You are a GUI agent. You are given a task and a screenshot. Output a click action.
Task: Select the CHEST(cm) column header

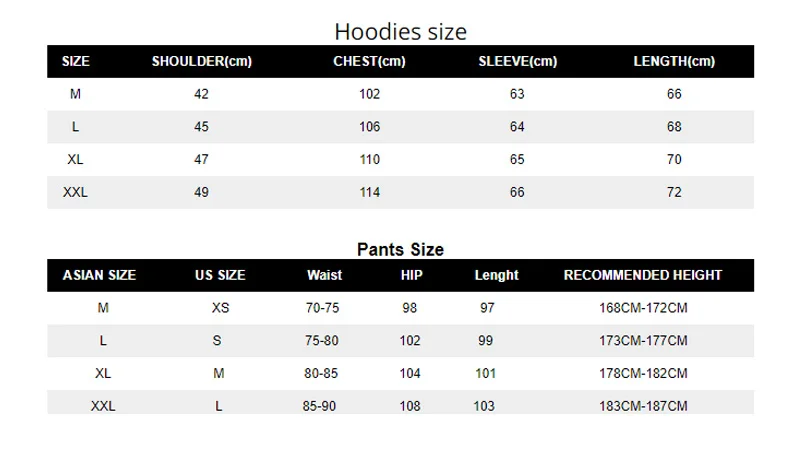click(x=369, y=61)
